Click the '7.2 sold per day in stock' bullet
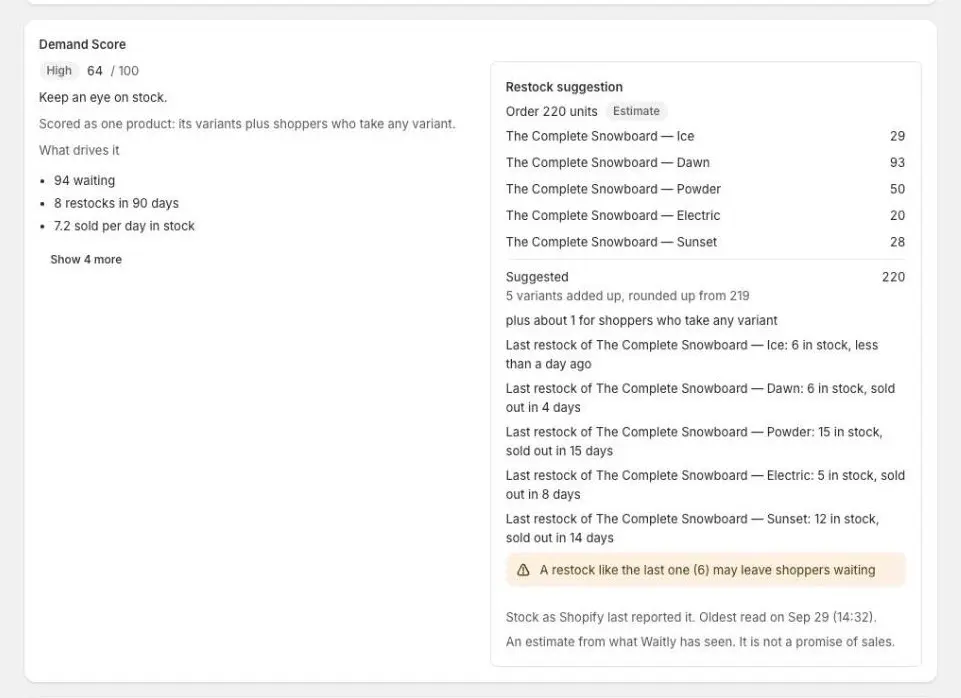The image size is (961, 698). pyautogui.click(x=124, y=226)
